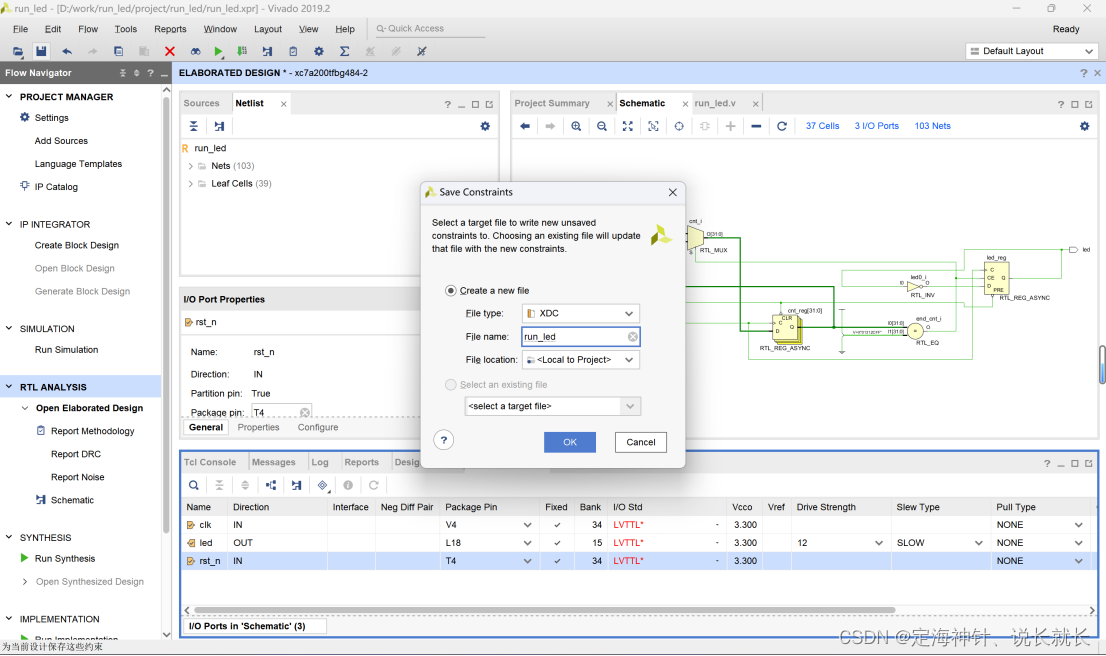Select the 'Select an existing file' radio button
The width and height of the screenshot is (1106, 656).
[x=451, y=385]
